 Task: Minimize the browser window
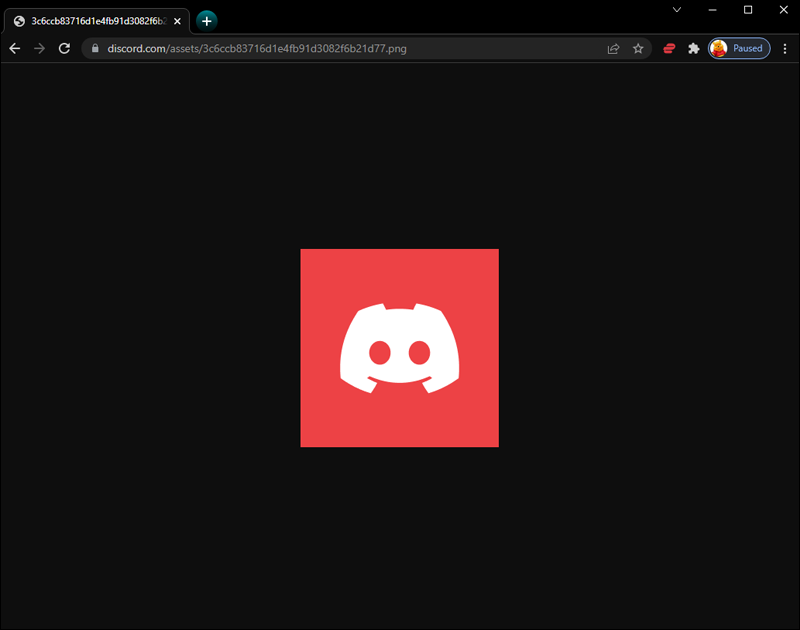click(x=712, y=10)
